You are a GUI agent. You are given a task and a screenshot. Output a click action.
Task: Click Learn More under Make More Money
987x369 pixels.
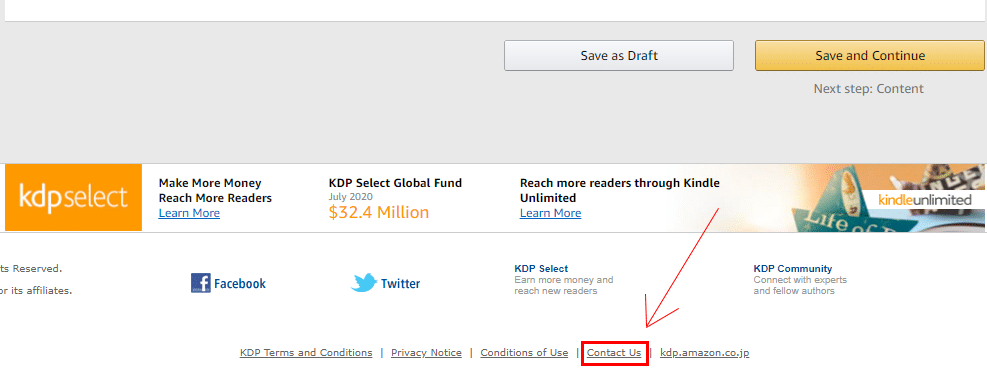189,213
